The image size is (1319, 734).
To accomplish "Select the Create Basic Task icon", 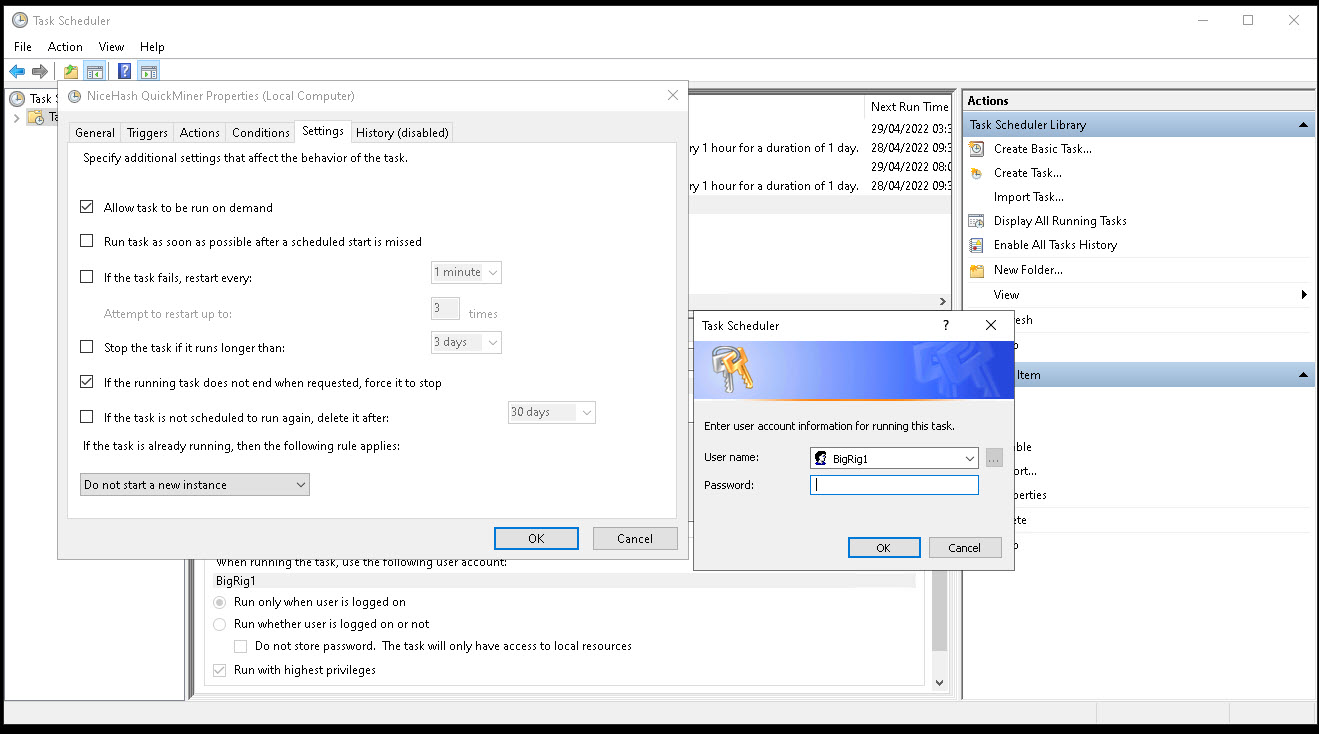I will pyautogui.click(x=975, y=148).
